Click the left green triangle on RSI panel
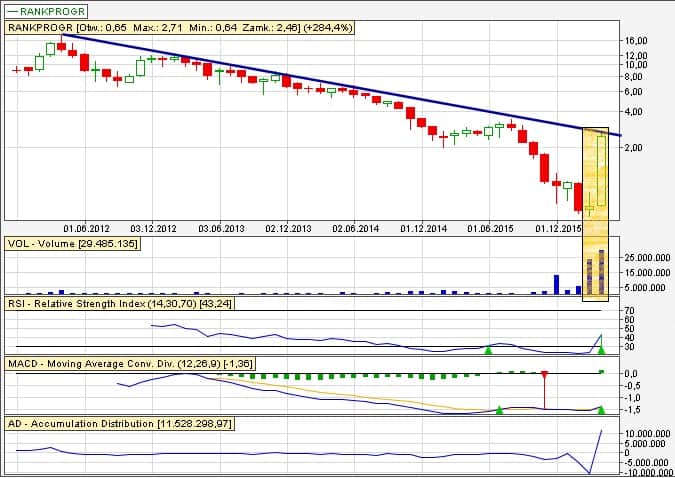 tap(488, 350)
